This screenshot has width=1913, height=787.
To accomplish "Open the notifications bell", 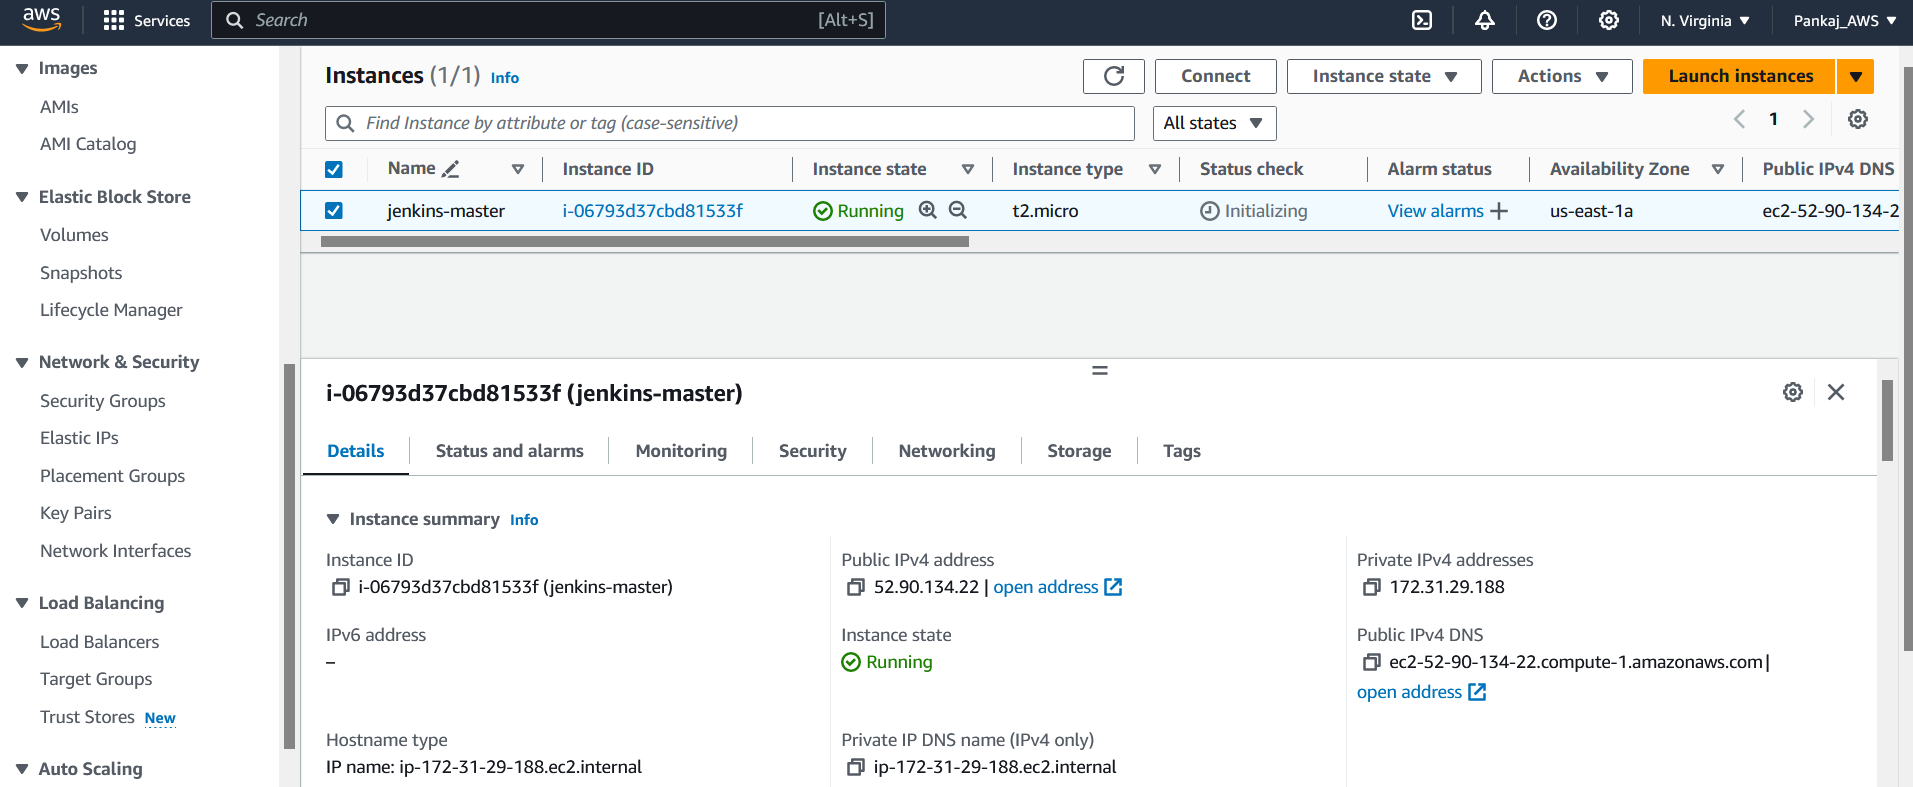I will (x=1485, y=20).
